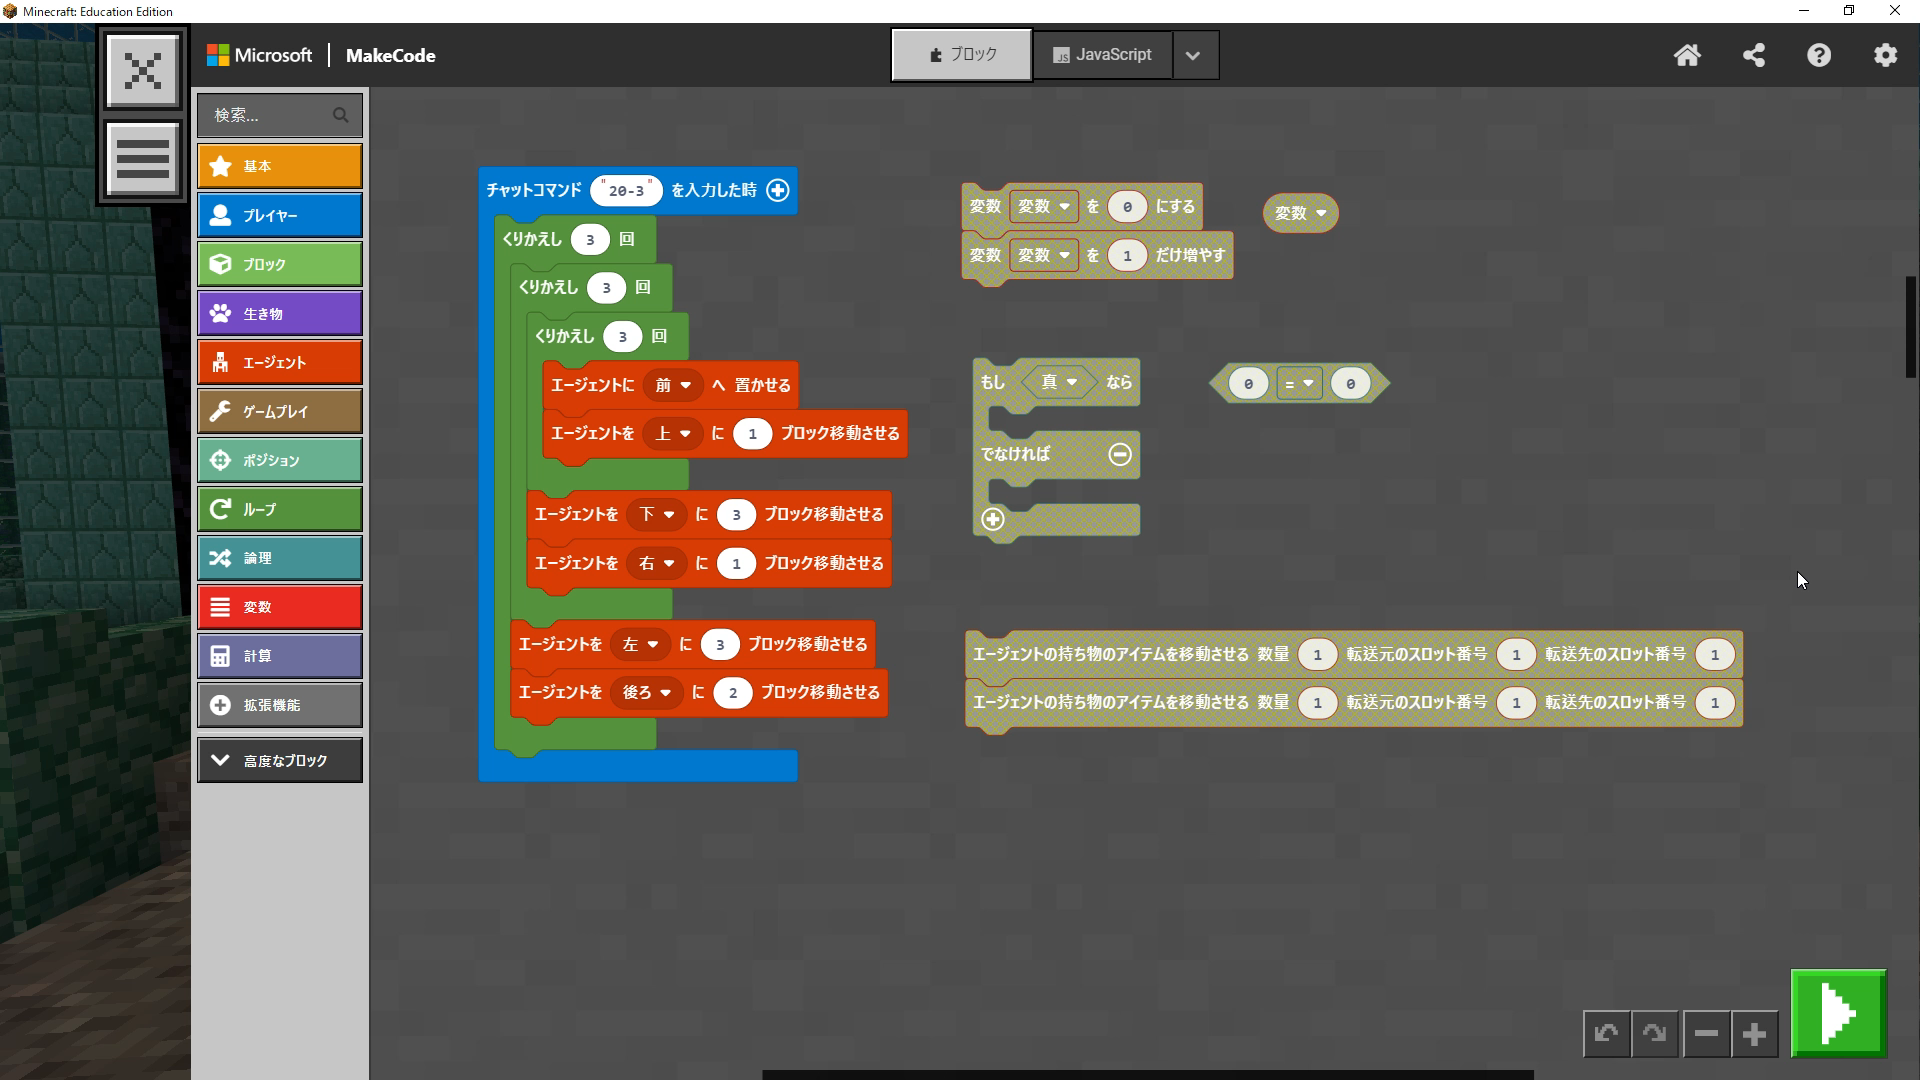This screenshot has width=1920, height=1080.
Task: Switch to the JavaScript editor tab
Action: click(1102, 55)
